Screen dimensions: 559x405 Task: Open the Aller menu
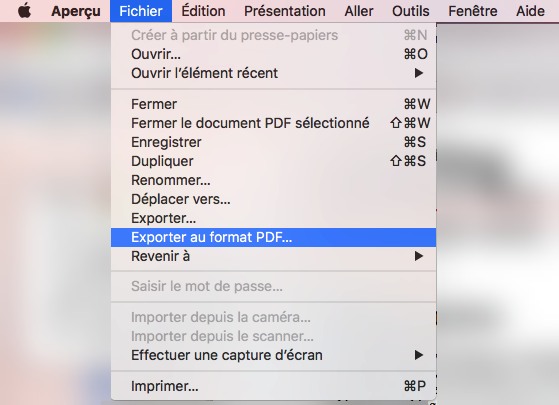point(359,11)
